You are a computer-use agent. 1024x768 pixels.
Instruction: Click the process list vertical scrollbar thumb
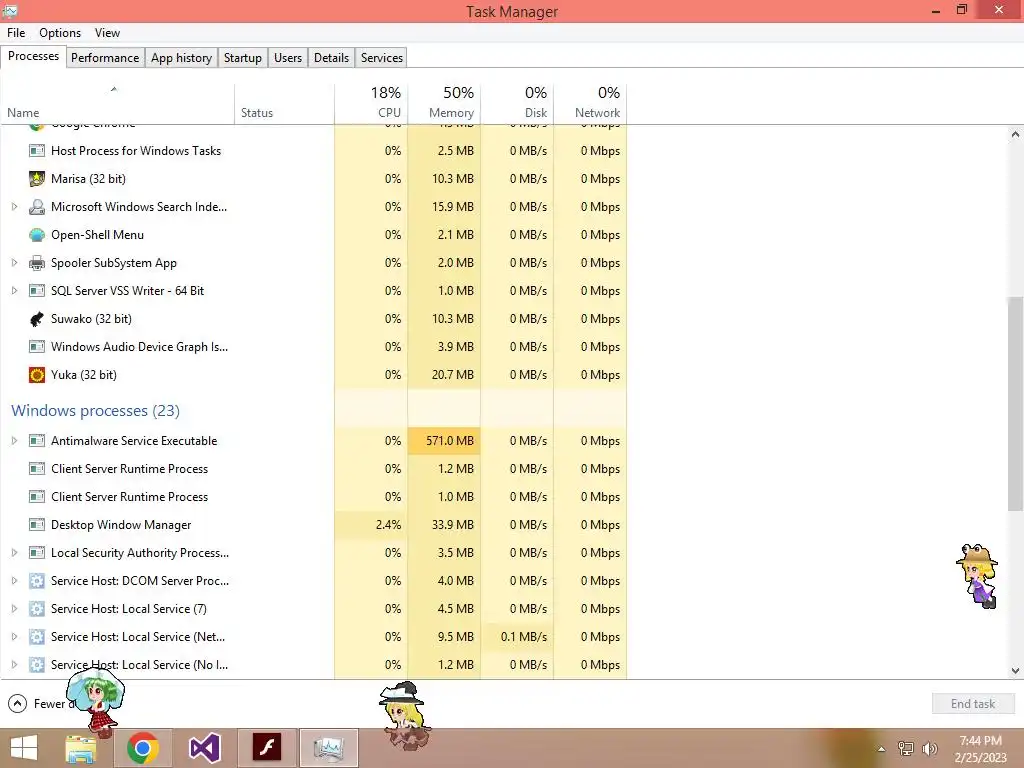pyautogui.click(x=1015, y=404)
